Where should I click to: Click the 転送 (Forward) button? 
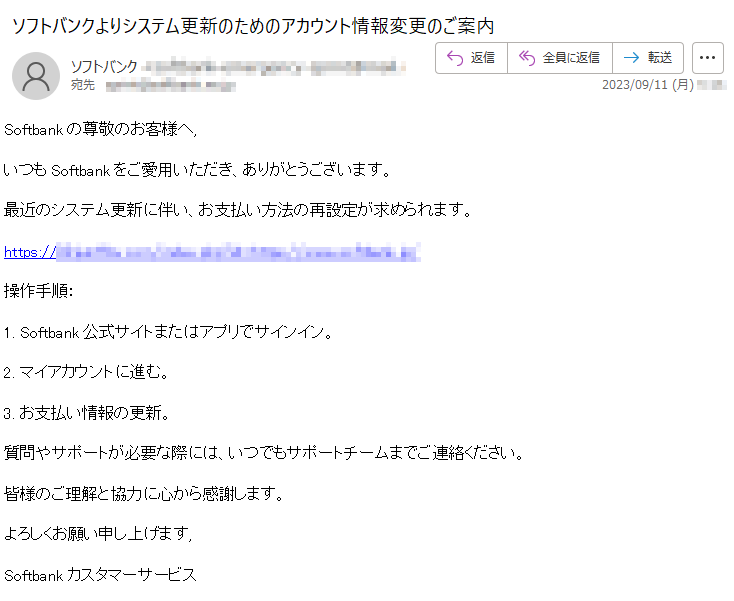point(648,58)
